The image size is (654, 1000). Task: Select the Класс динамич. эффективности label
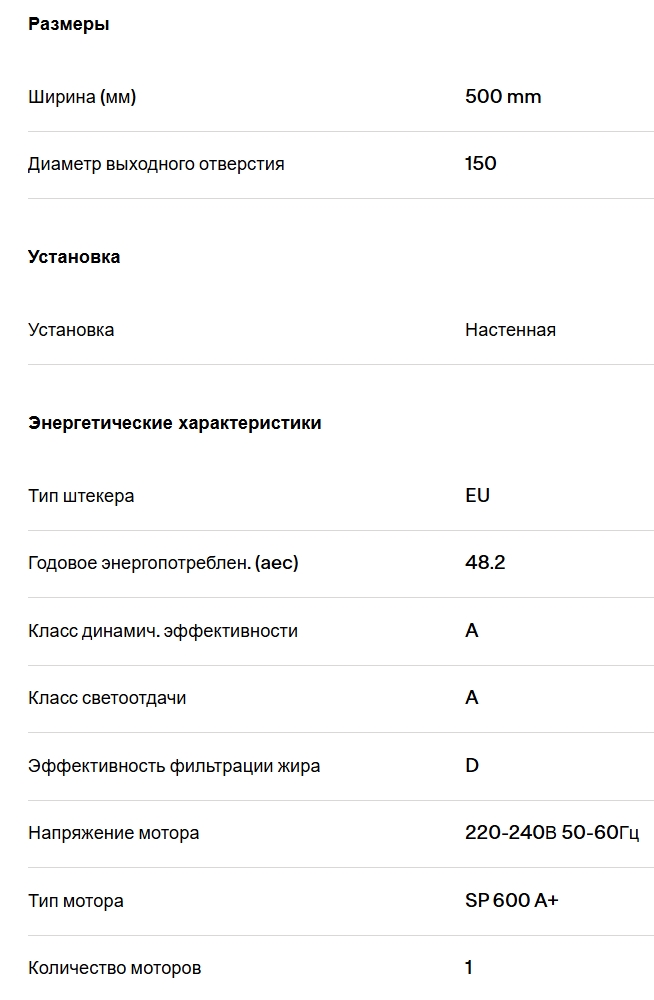point(163,631)
